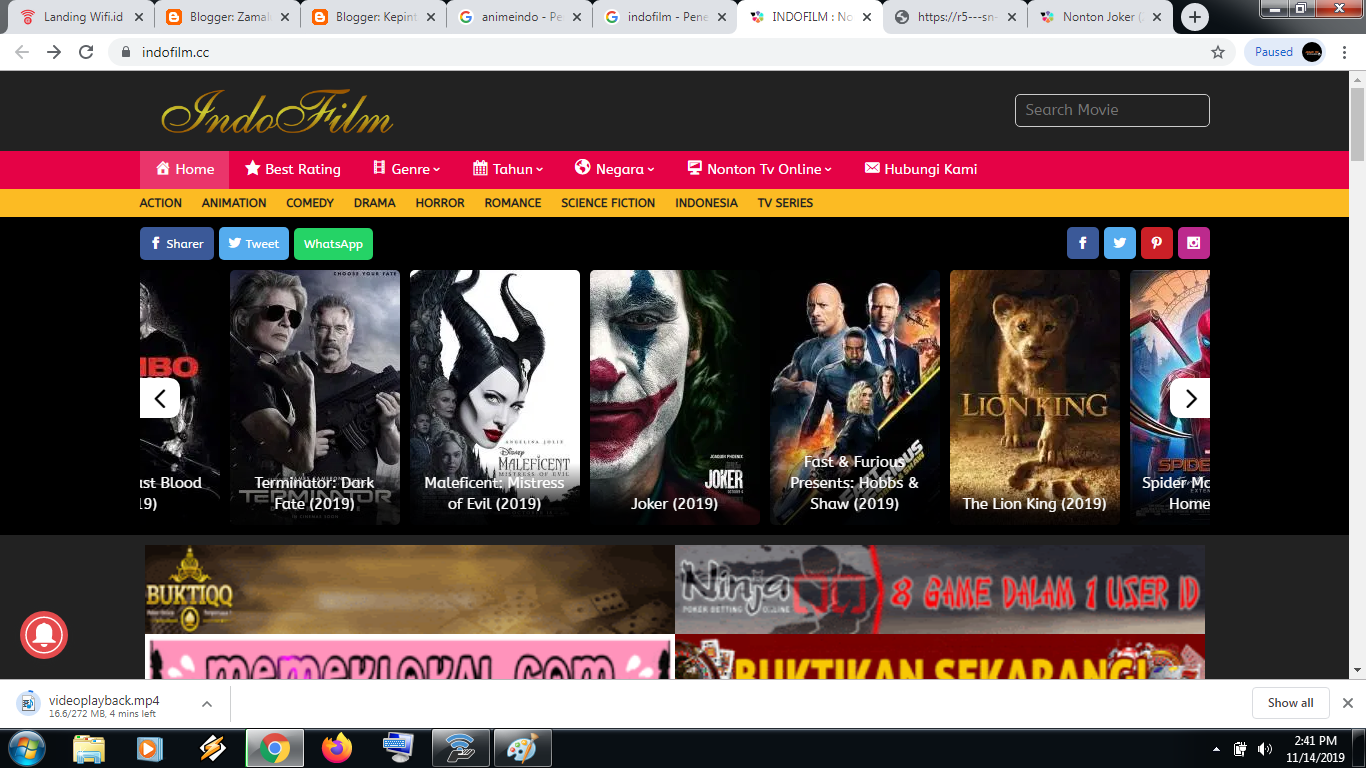Switch to the Blogger: Kepint tab
The image size is (1366, 768).
374,17
